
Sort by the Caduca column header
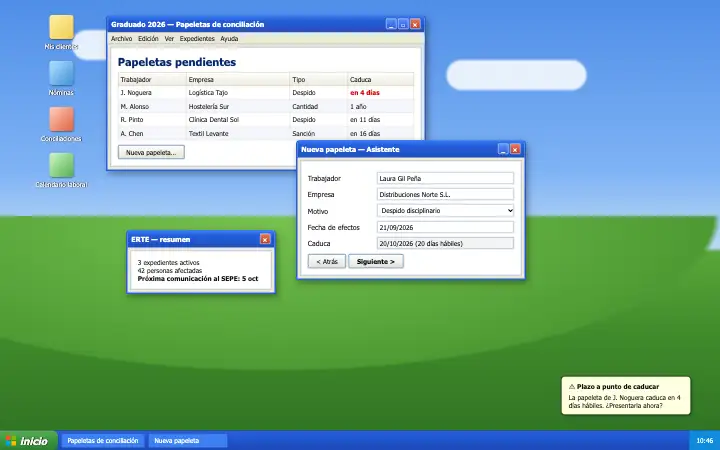pos(381,79)
